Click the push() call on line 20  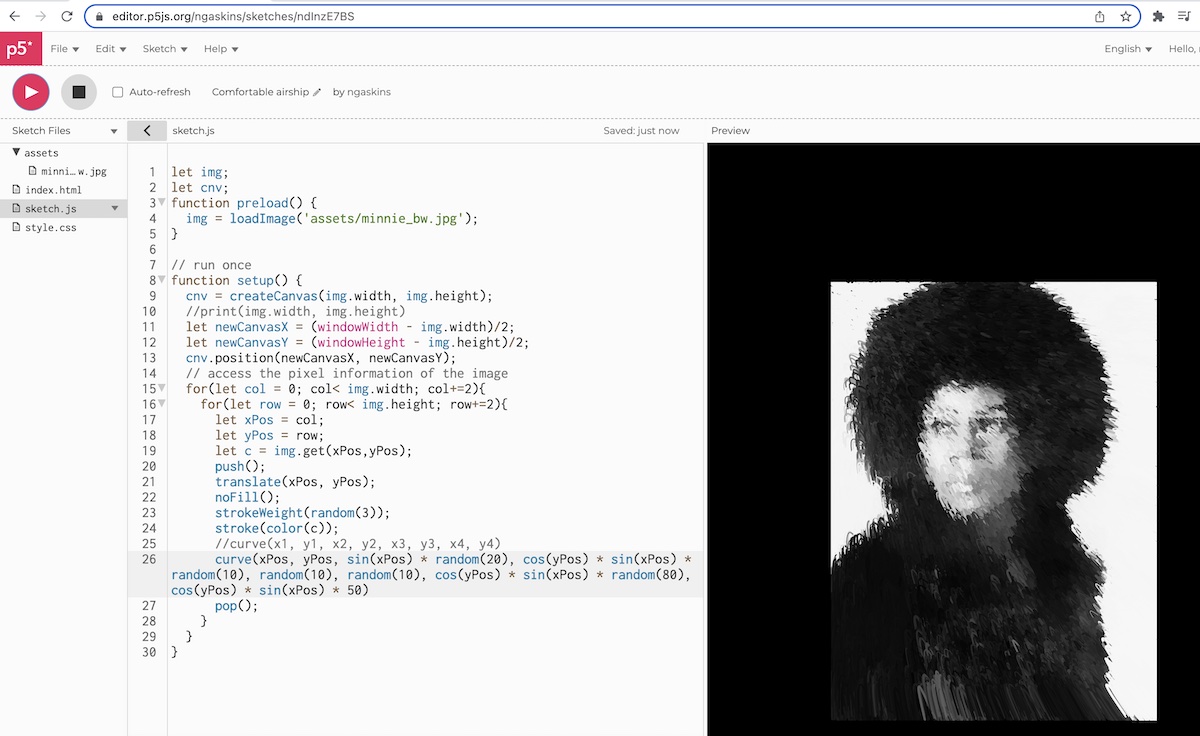tap(241, 466)
